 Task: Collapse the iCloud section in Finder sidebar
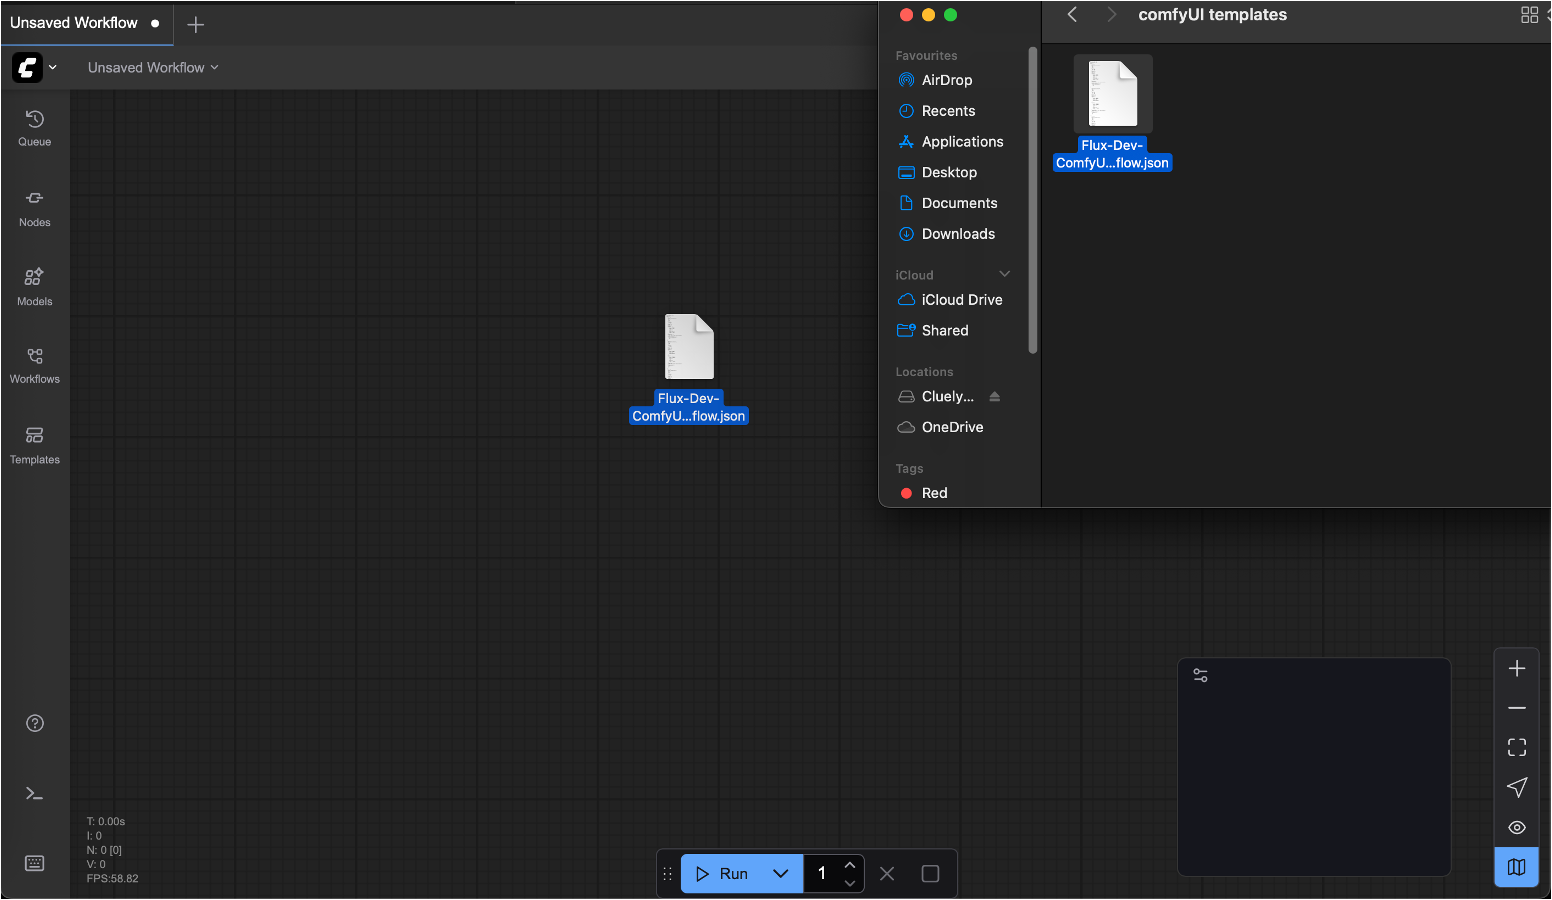click(x=1005, y=274)
